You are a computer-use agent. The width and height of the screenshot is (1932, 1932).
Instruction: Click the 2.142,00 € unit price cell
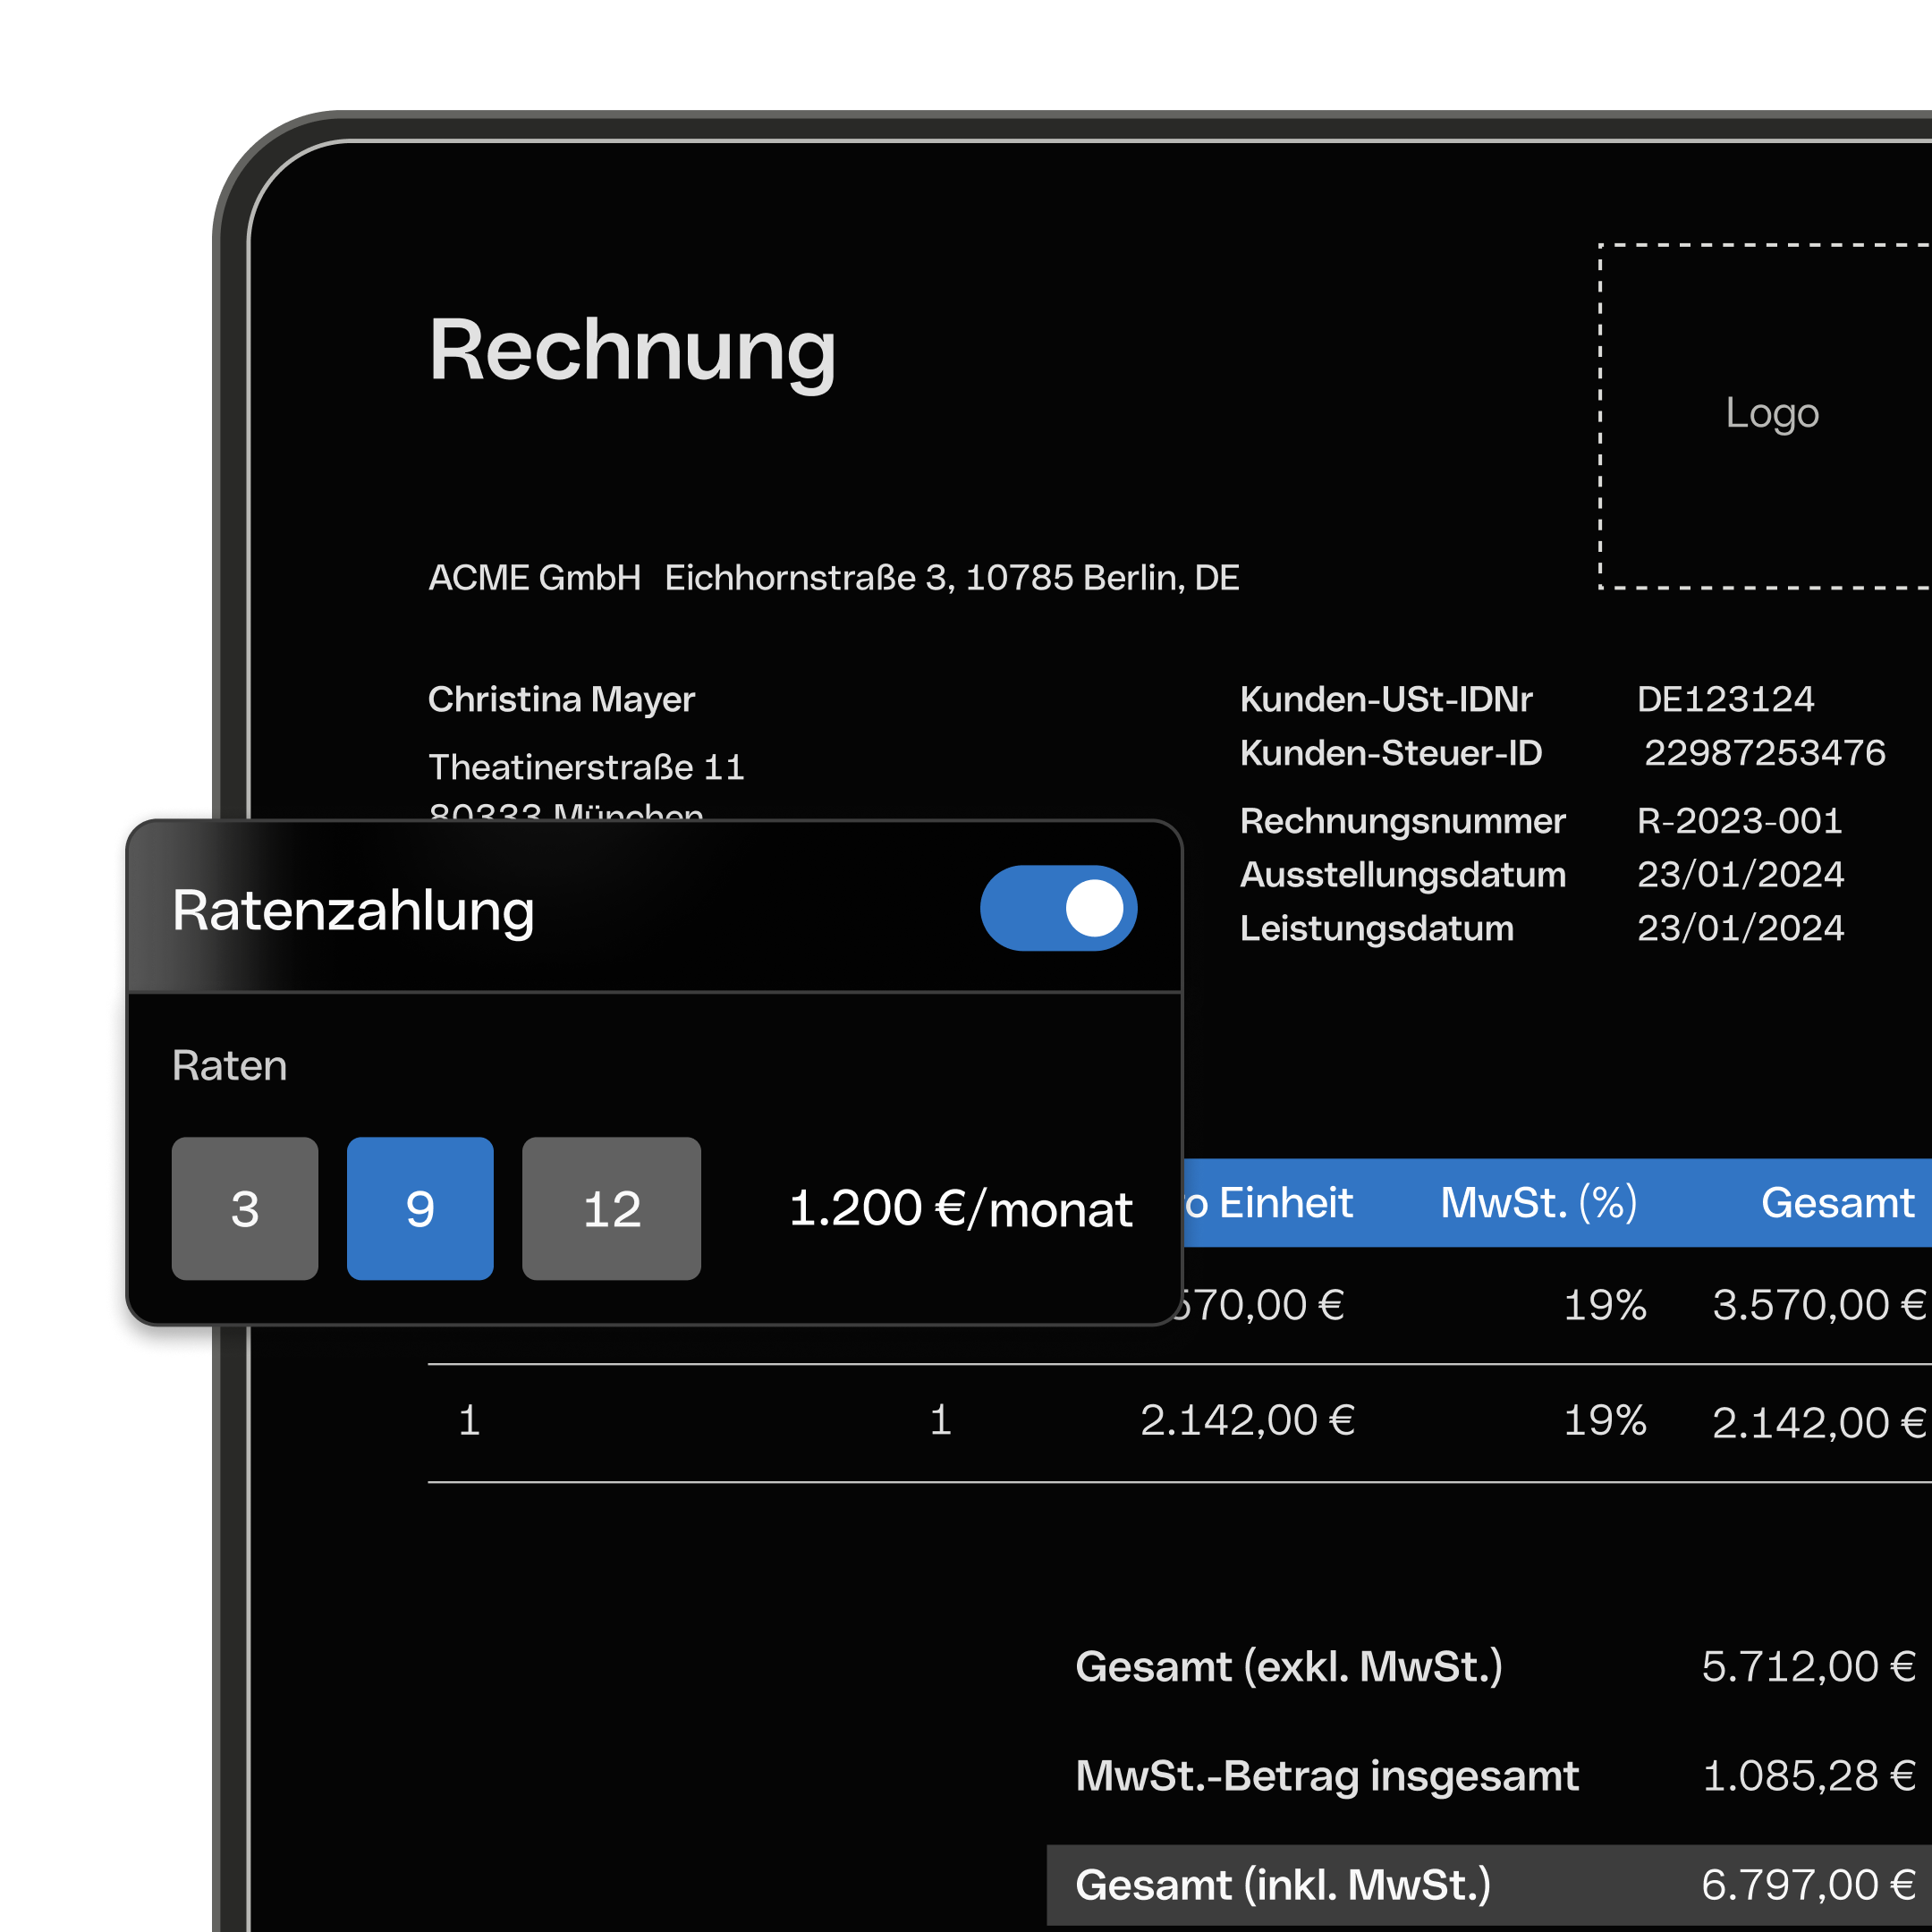pyautogui.click(x=1247, y=1420)
